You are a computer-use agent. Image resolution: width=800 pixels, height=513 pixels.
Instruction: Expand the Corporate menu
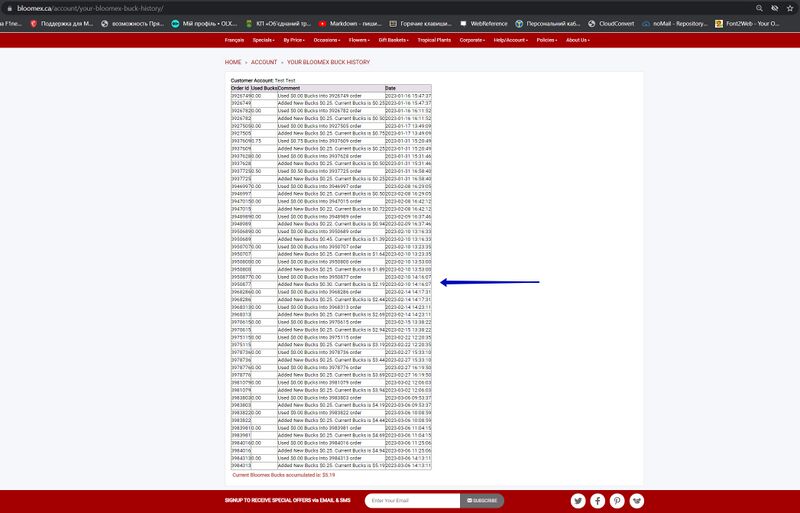click(472, 40)
